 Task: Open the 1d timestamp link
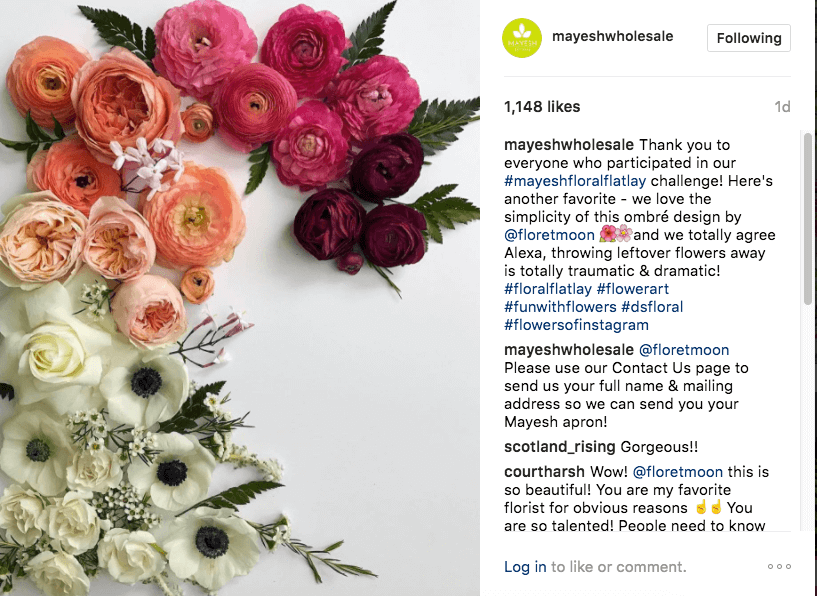(782, 107)
